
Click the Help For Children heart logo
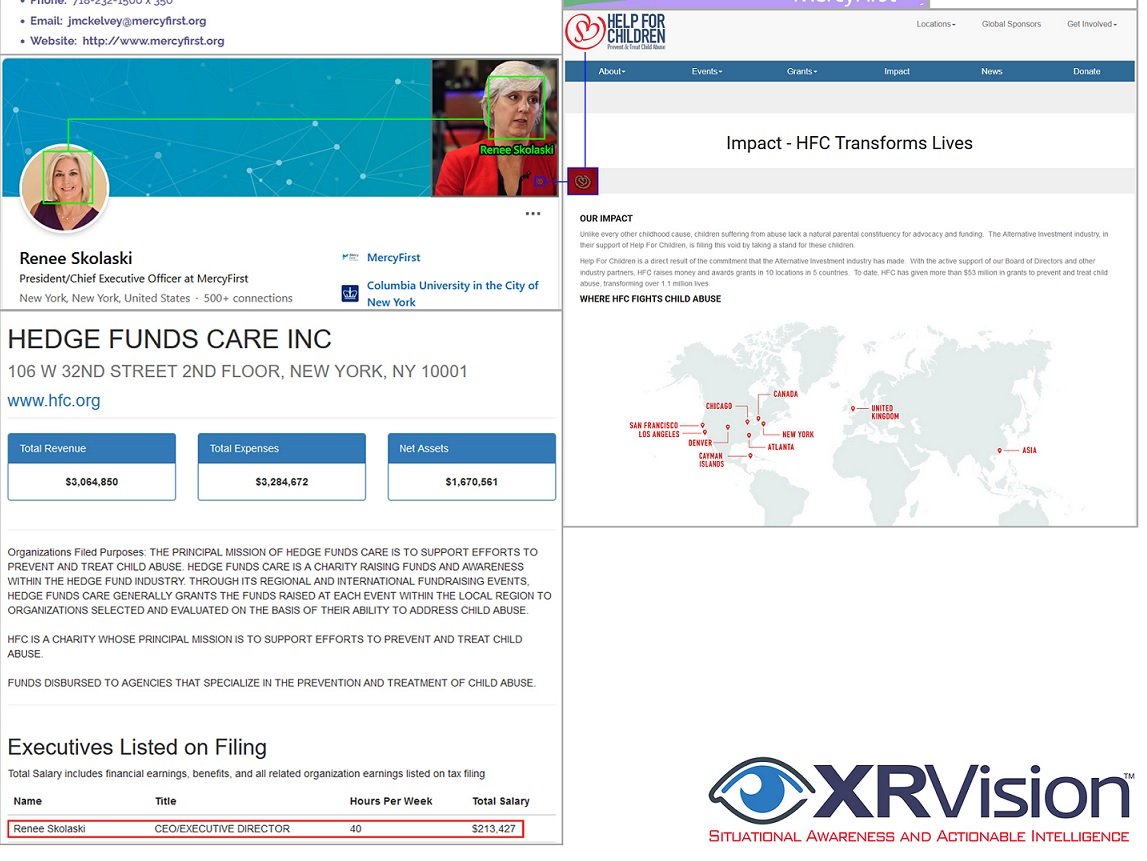pos(585,31)
